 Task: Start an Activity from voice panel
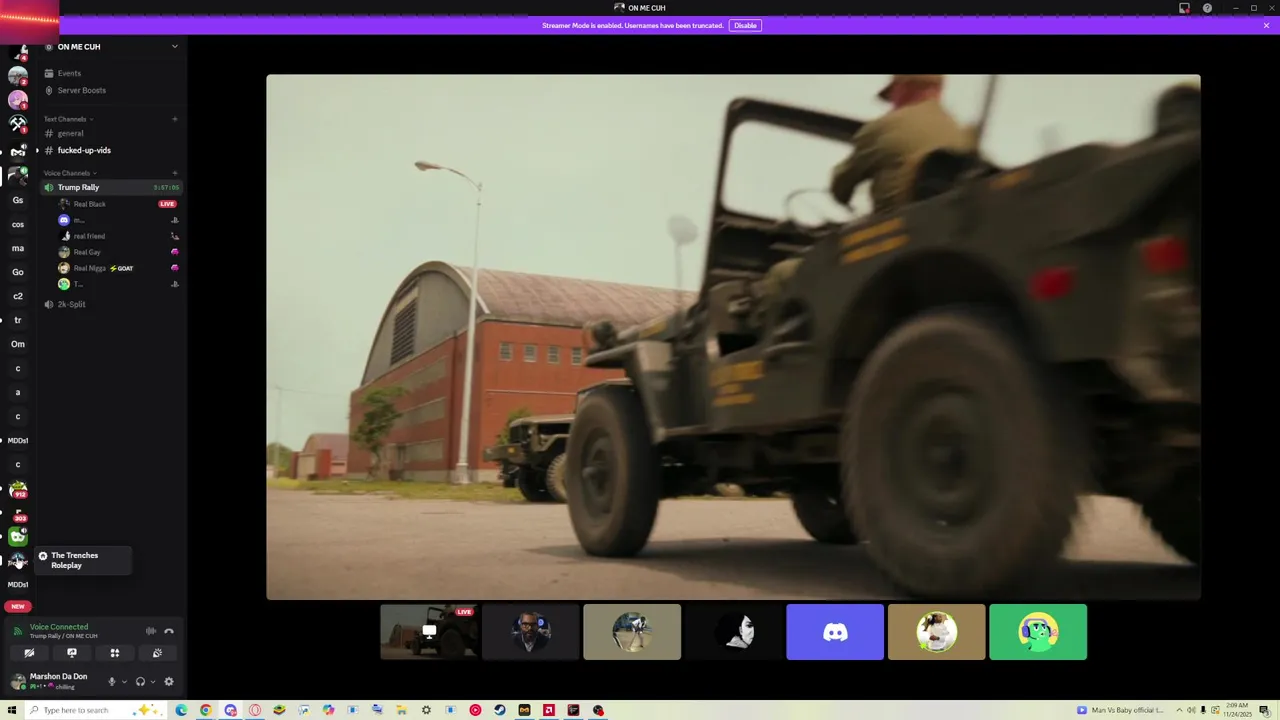pos(115,653)
